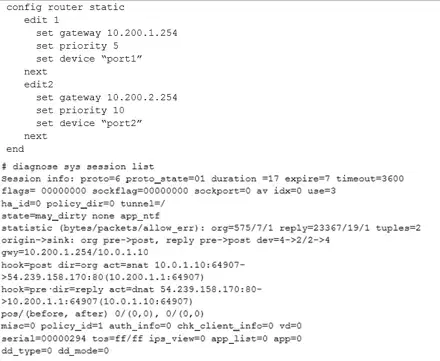Click the 'edit2' text line
This screenshot has width=440, height=361.
point(39,84)
